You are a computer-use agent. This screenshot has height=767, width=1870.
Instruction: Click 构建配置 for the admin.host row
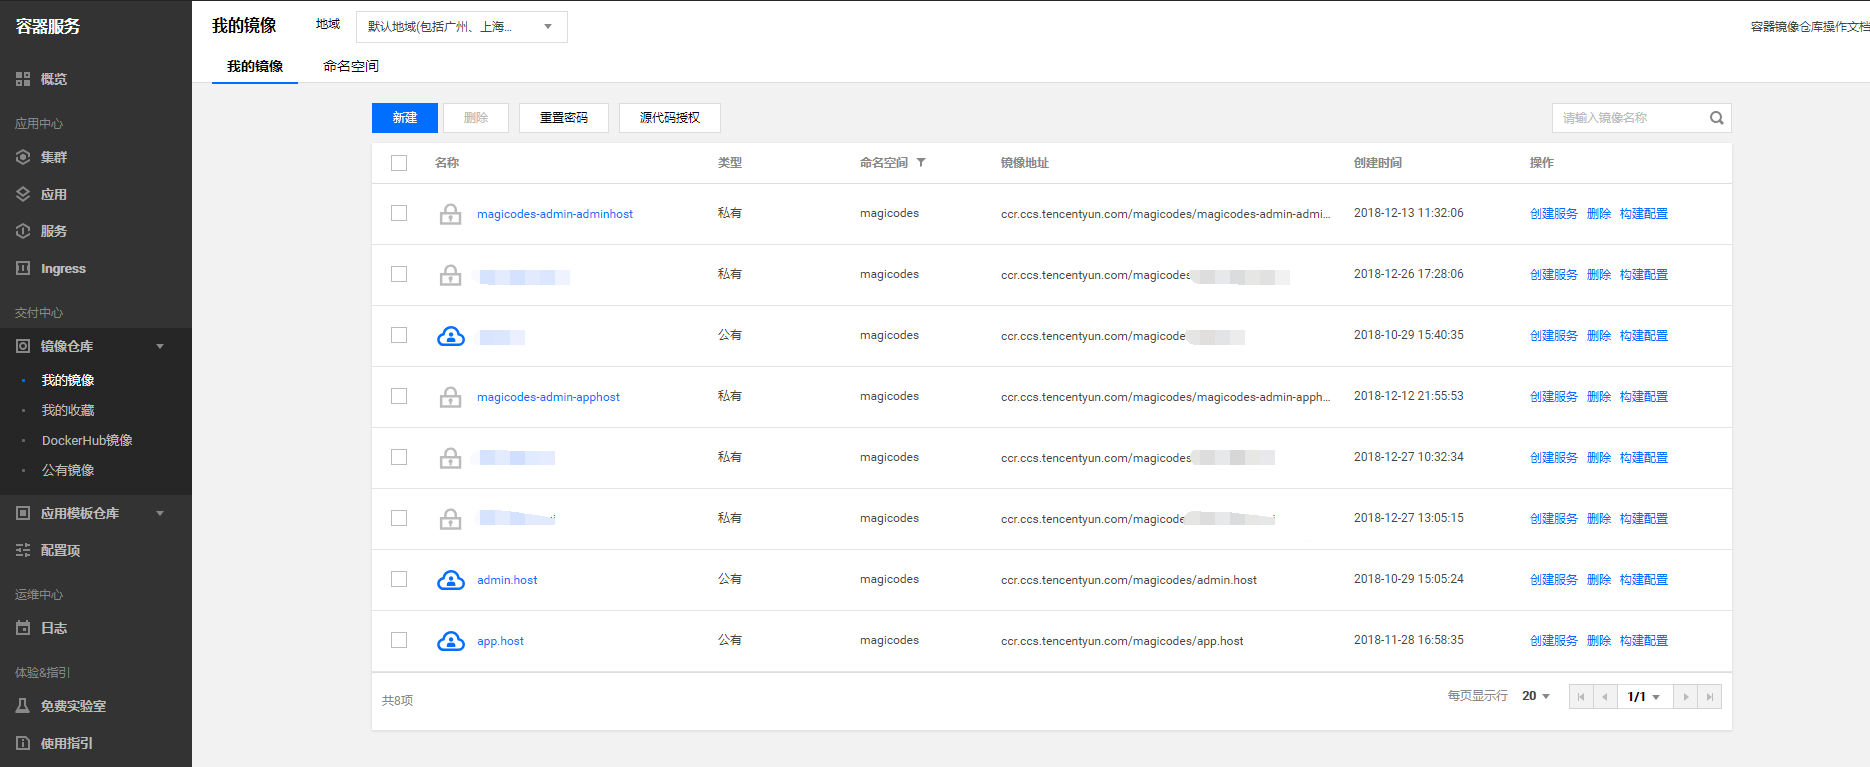[x=1643, y=580]
